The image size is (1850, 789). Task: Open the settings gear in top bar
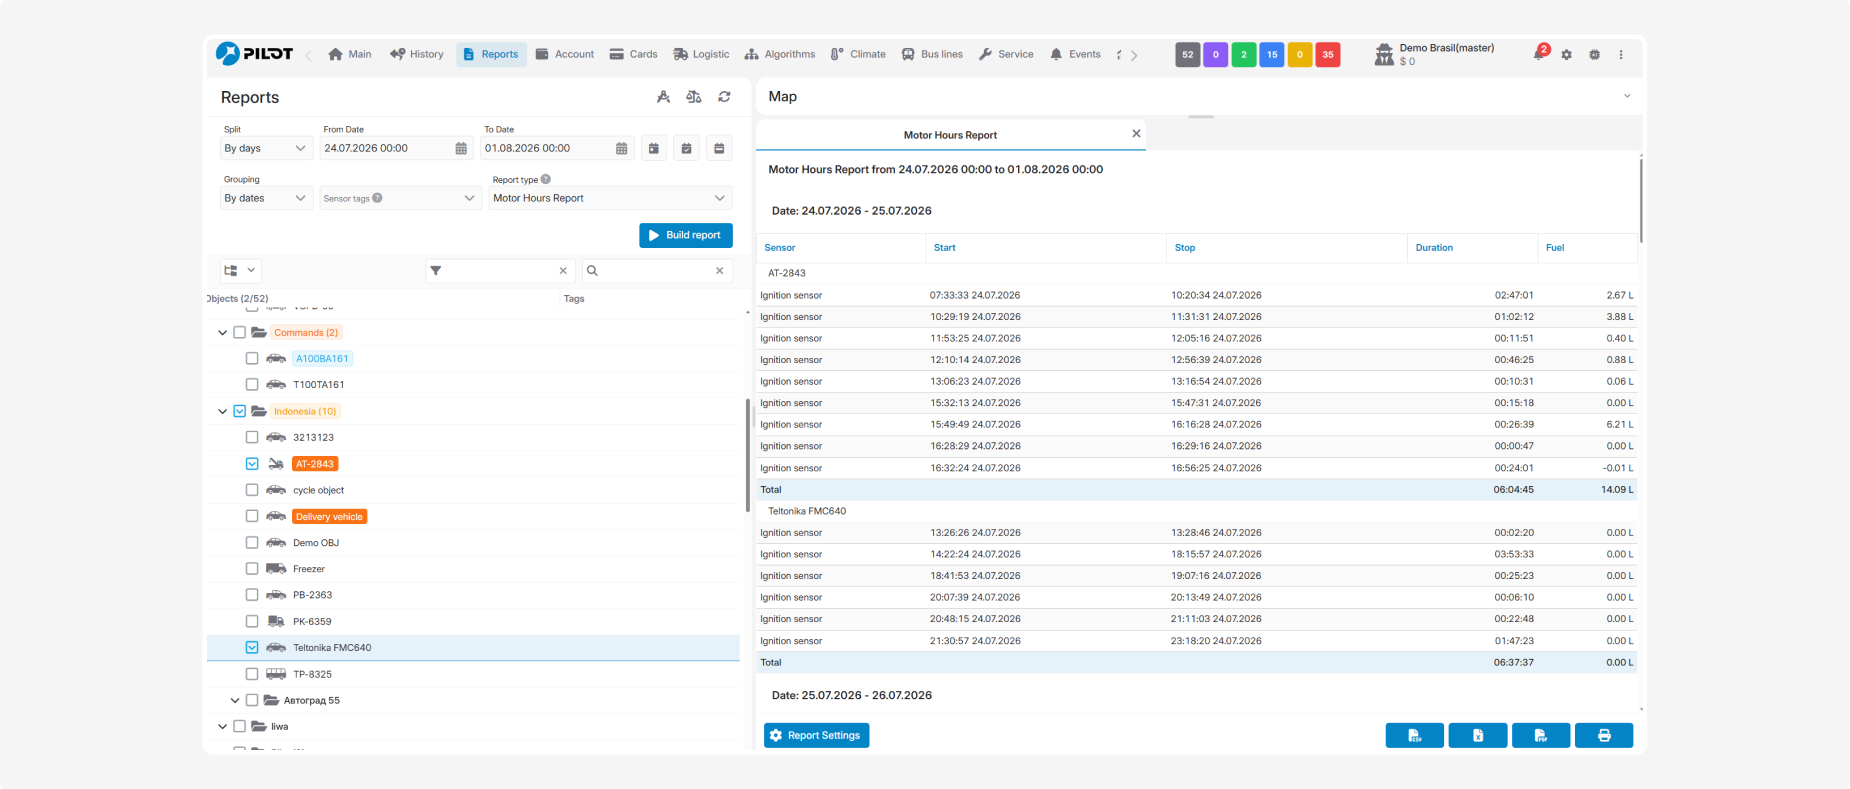(1567, 55)
